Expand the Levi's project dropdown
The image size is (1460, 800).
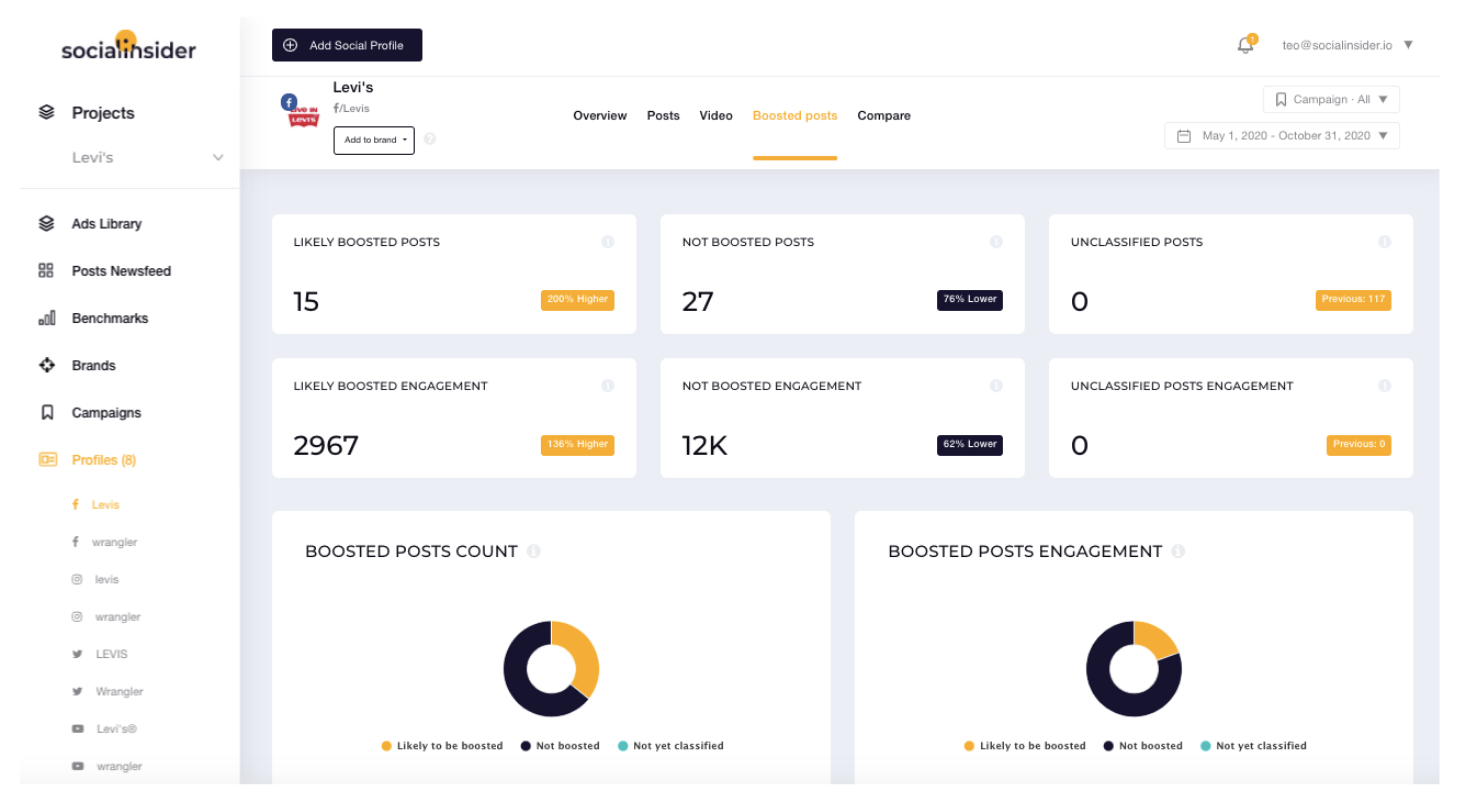(x=148, y=158)
